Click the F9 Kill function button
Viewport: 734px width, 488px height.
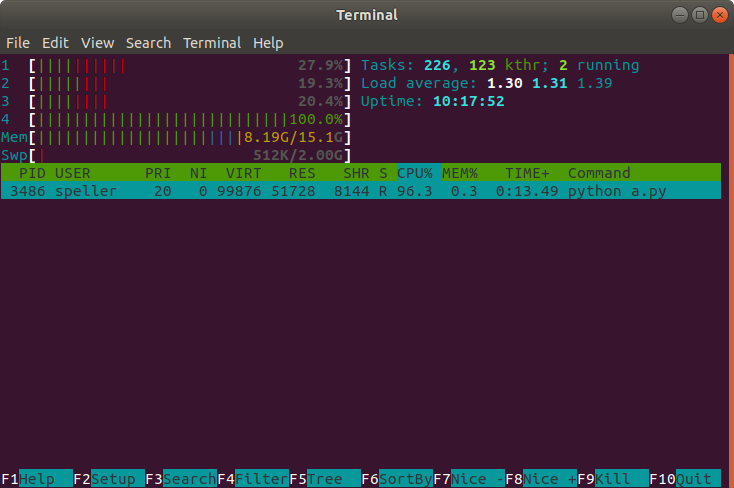click(x=613, y=479)
